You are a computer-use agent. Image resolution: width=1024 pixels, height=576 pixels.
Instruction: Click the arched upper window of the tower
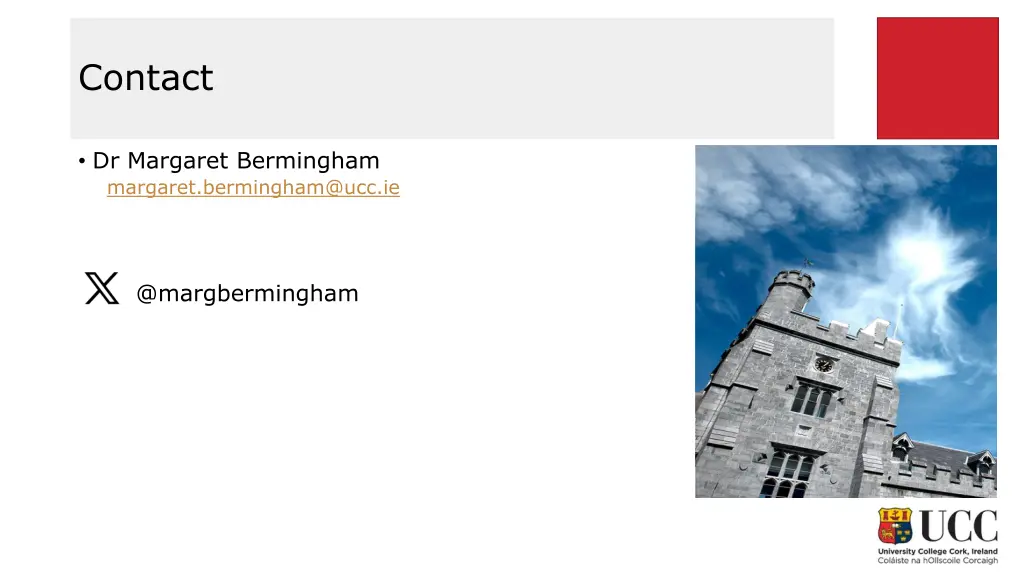(x=812, y=399)
